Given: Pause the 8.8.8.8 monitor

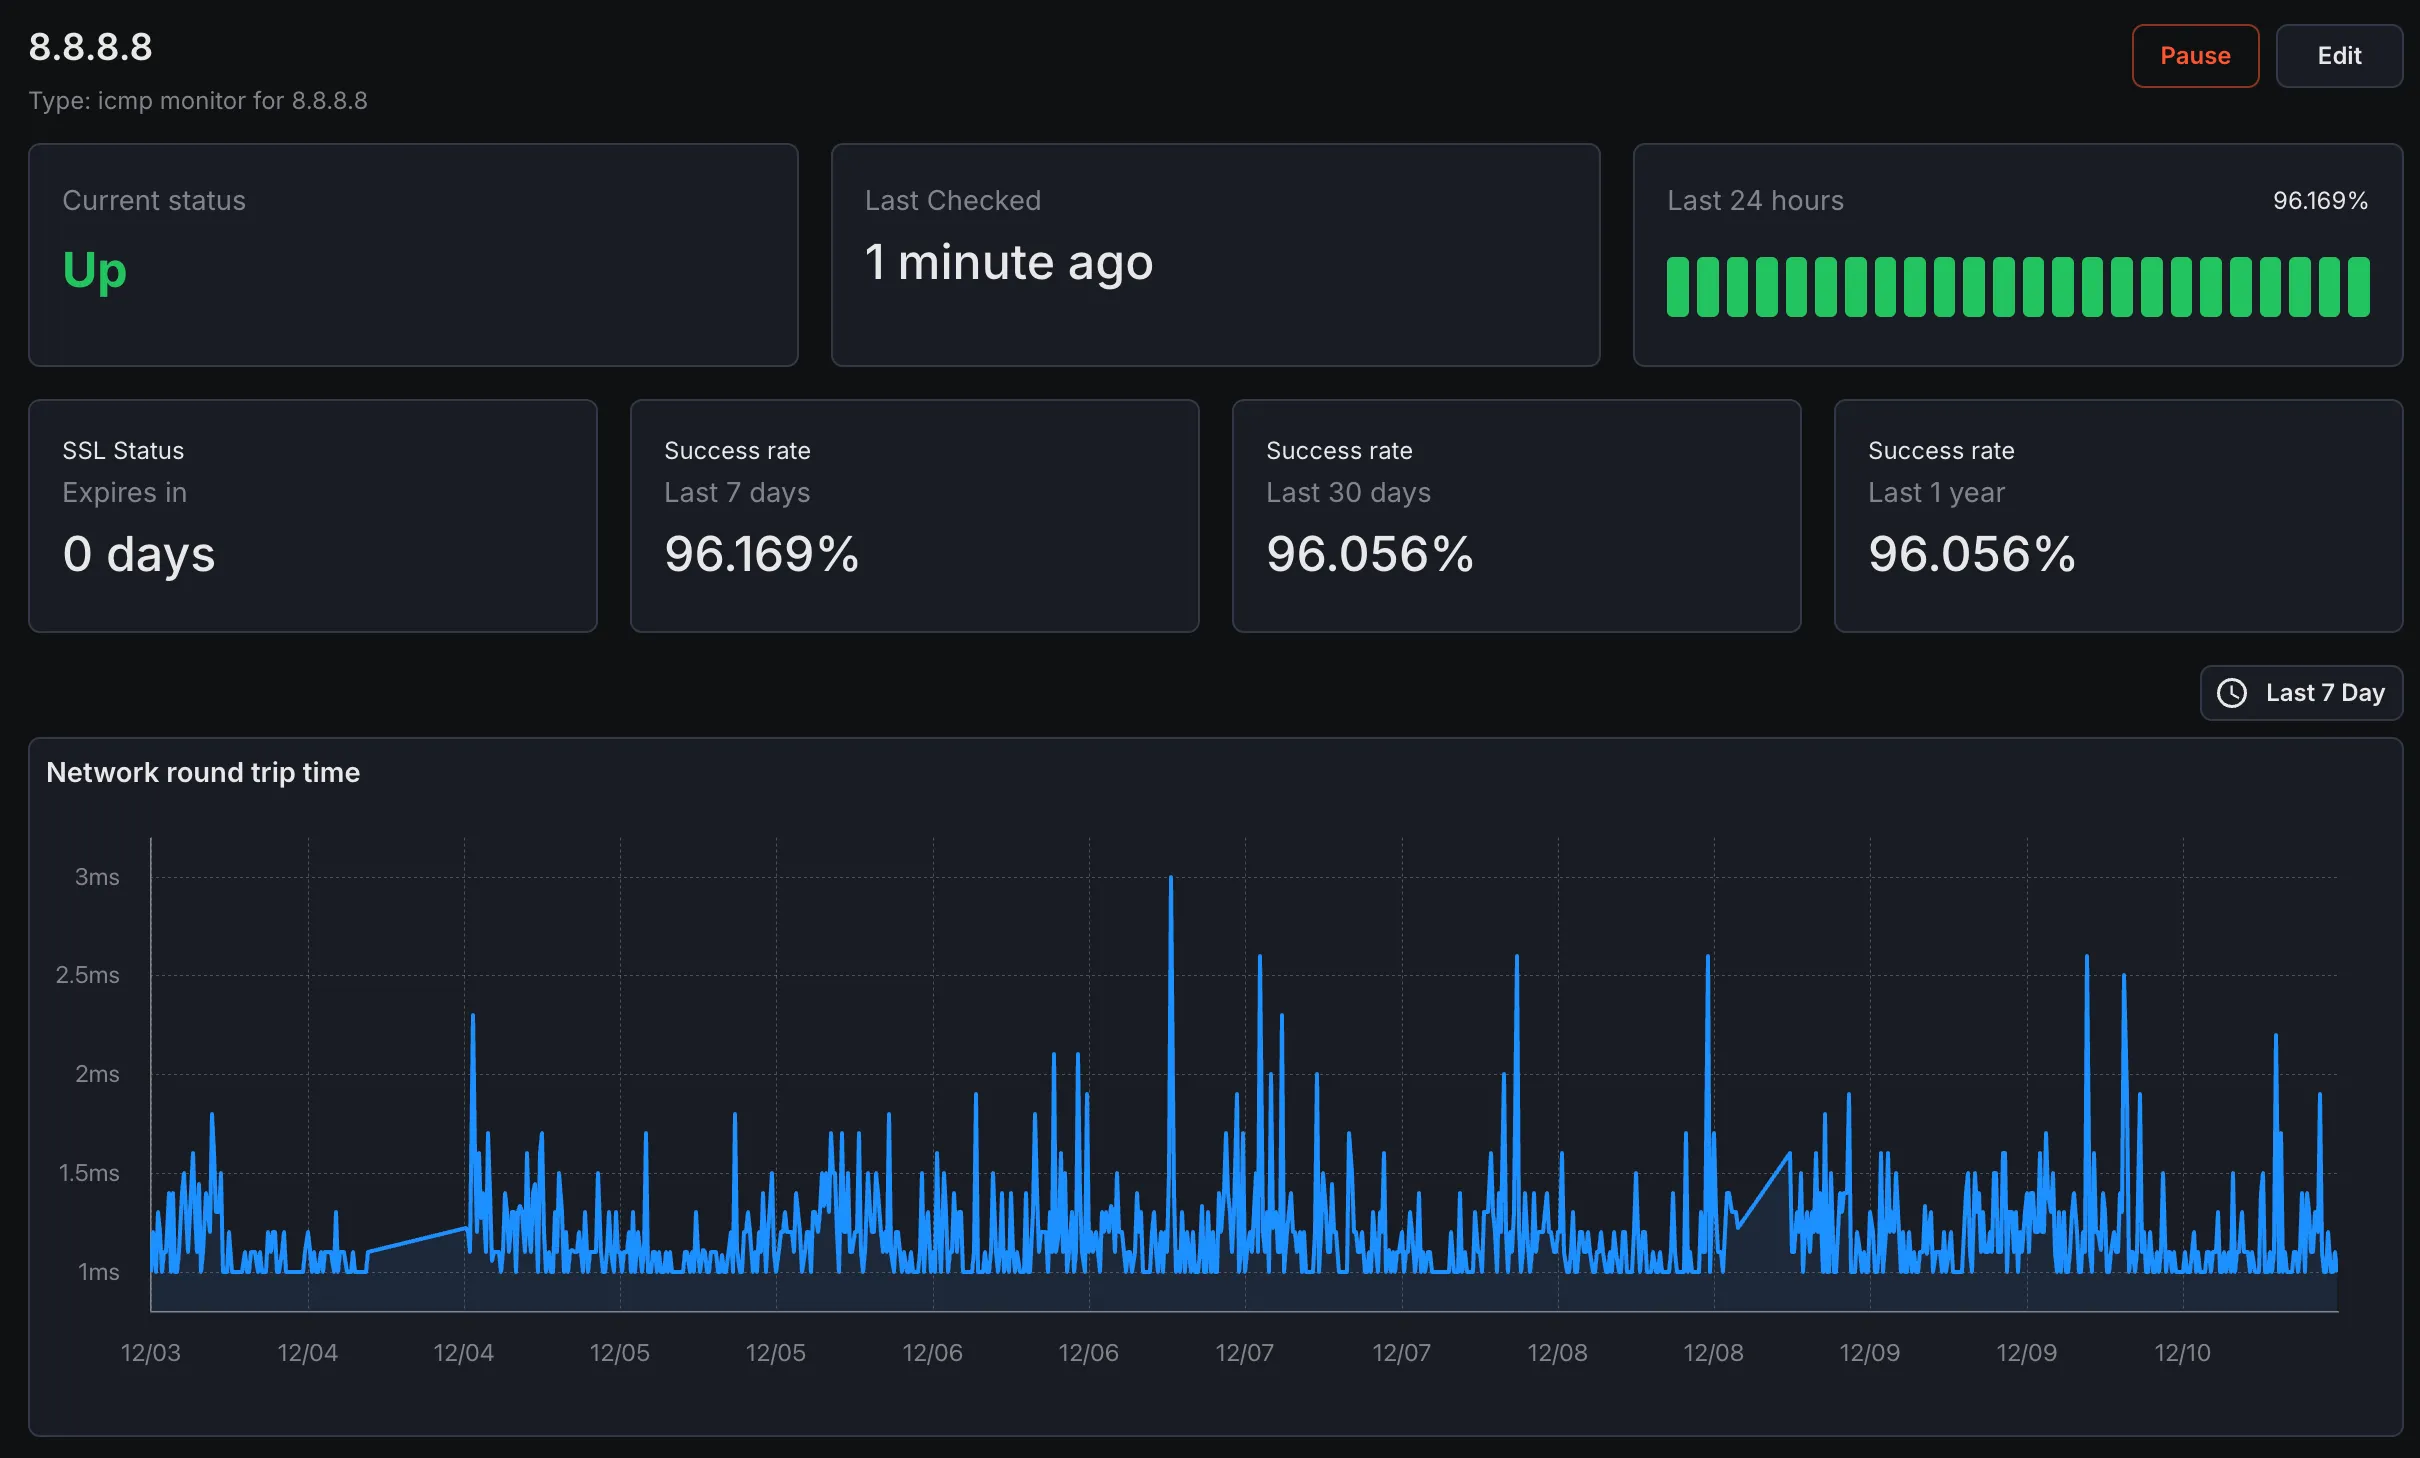Looking at the screenshot, I should (2195, 56).
